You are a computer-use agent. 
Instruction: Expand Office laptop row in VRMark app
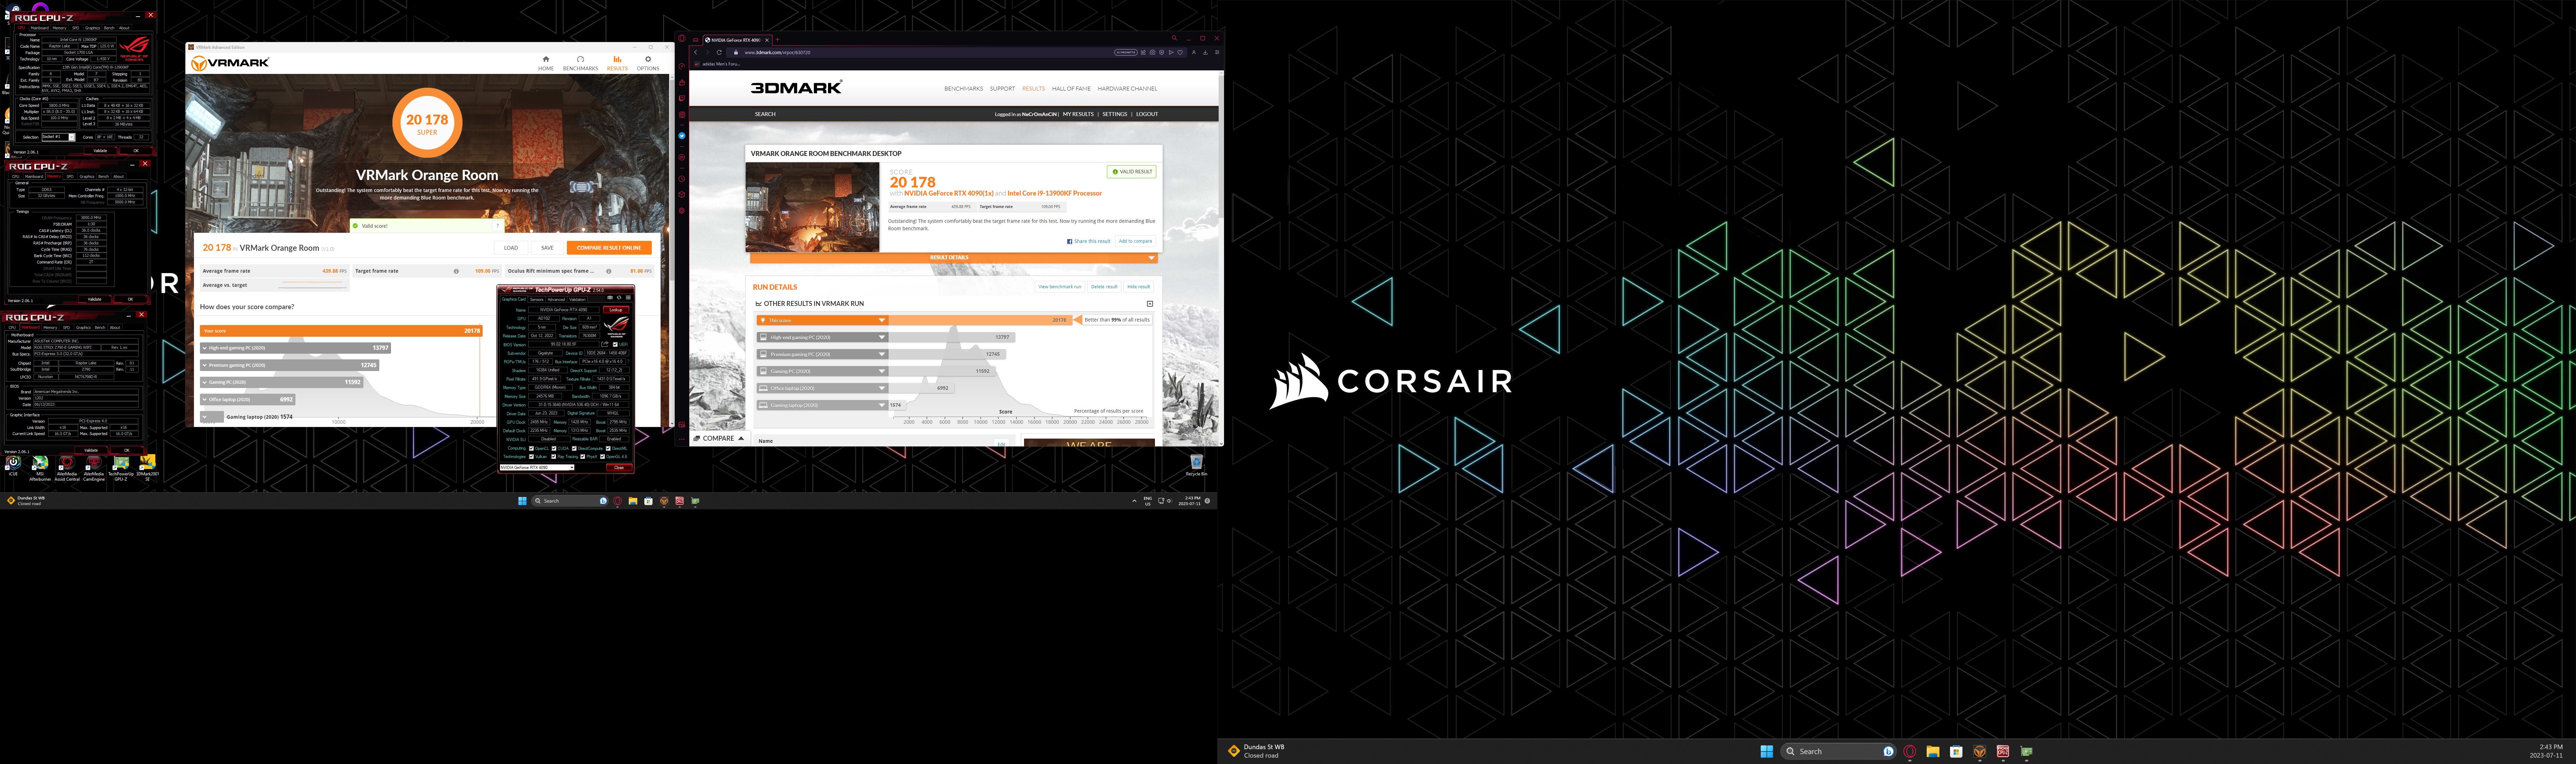click(x=248, y=400)
